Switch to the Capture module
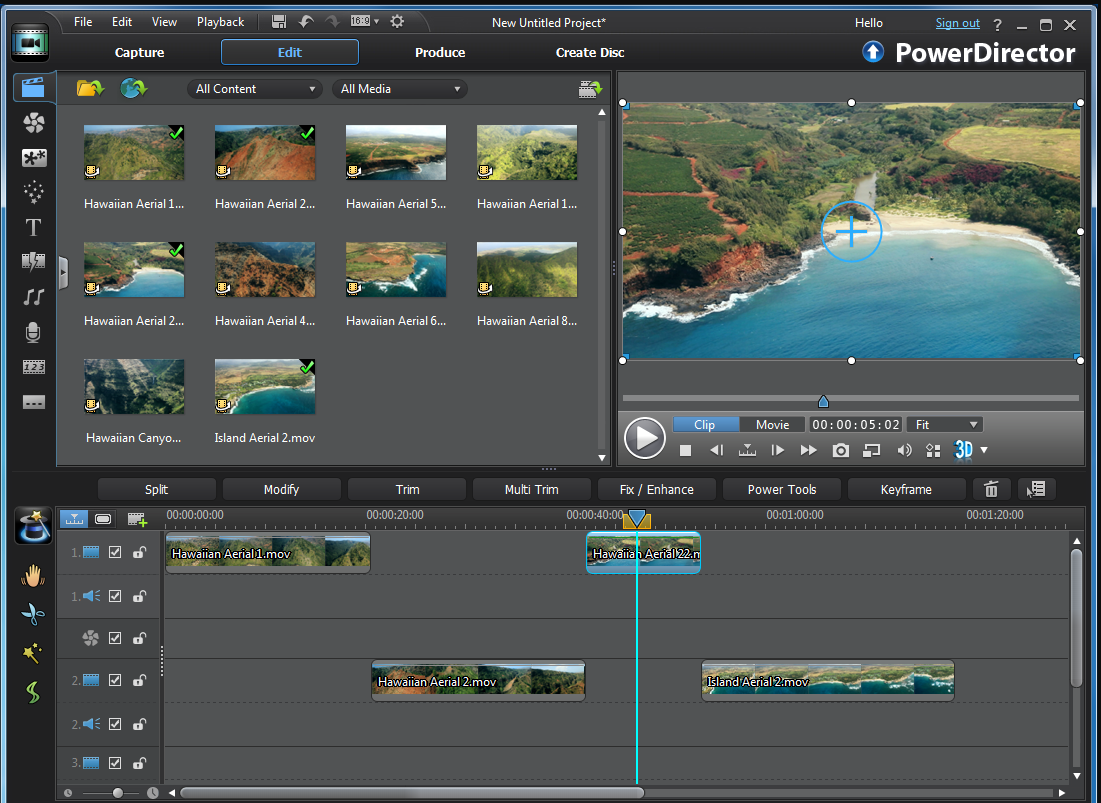1101x803 pixels. pos(139,53)
